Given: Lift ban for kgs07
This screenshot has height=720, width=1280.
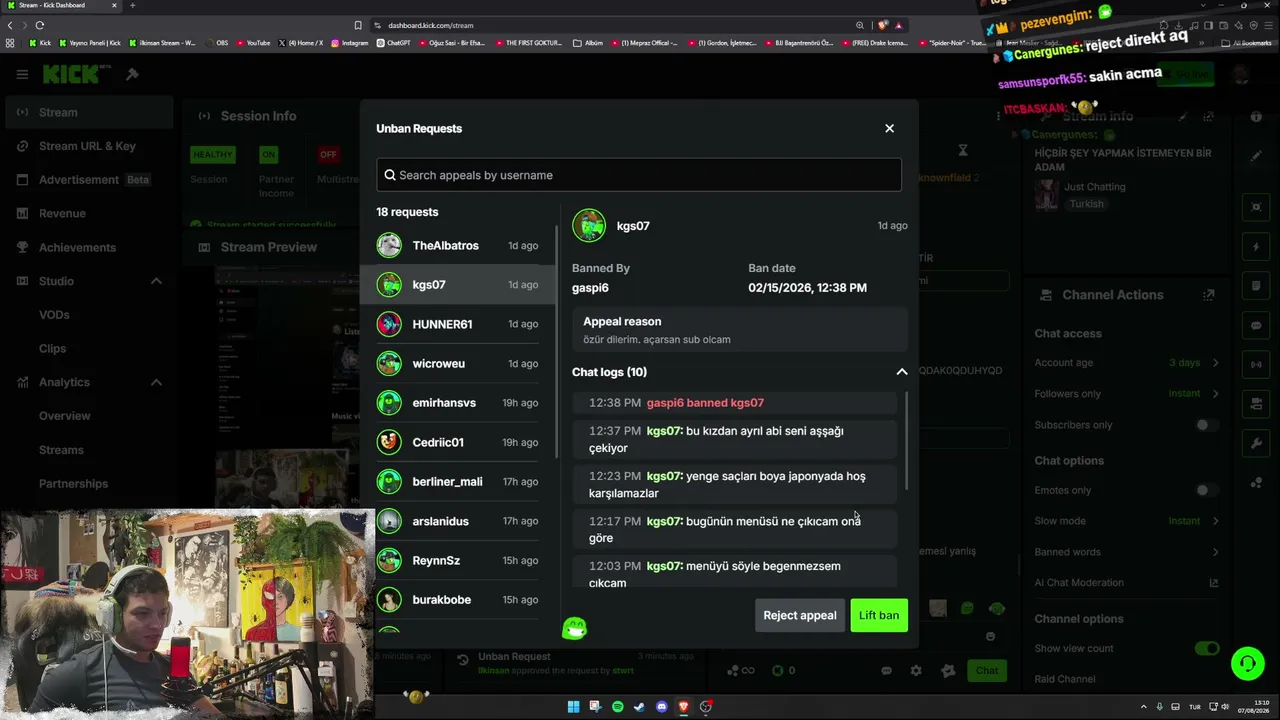Looking at the screenshot, I should [x=879, y=615].
